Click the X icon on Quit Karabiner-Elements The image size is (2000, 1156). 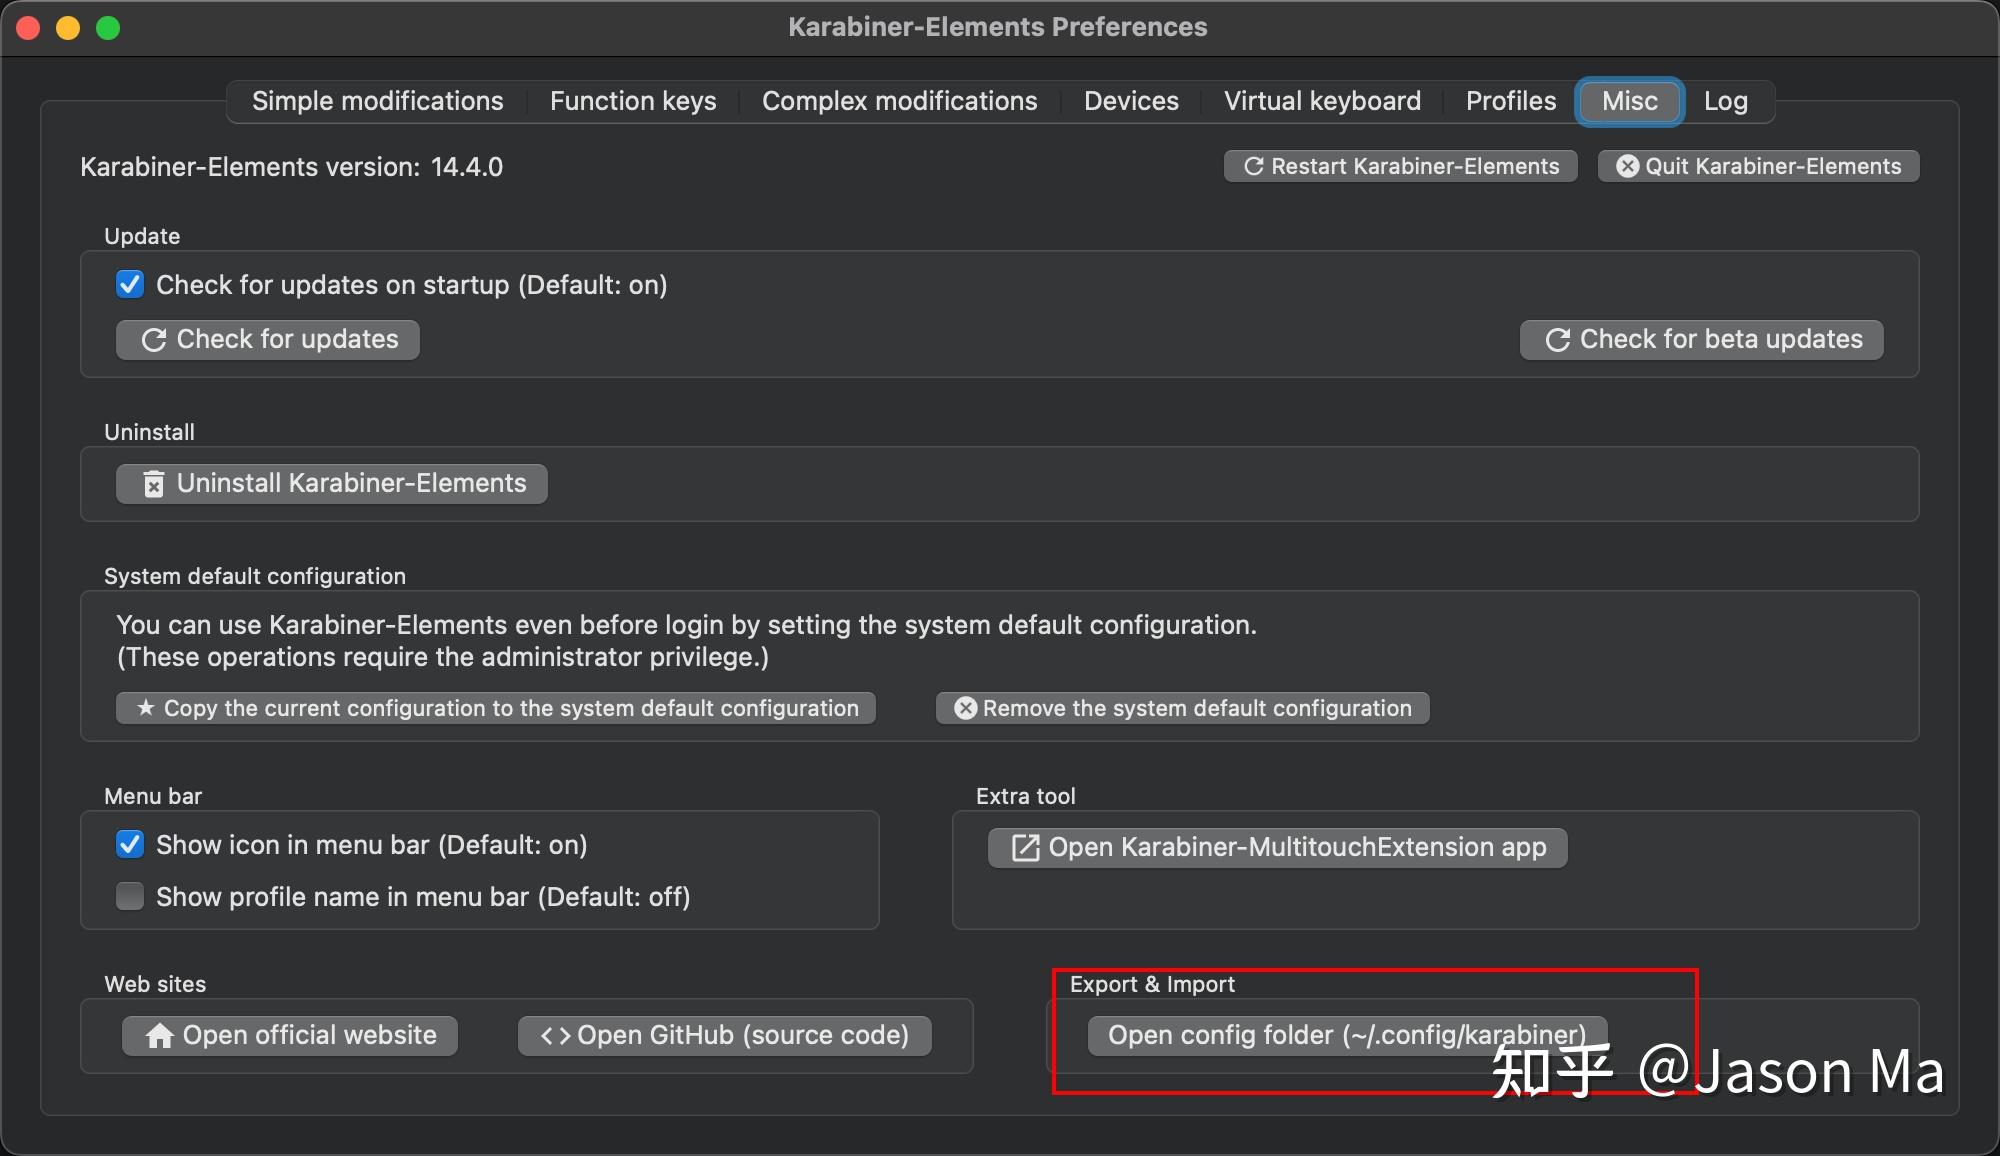[1628, 167]
